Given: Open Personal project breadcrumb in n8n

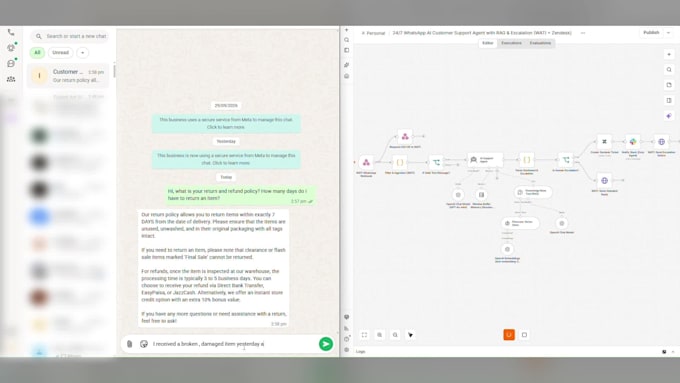Looking at the screenshot, I should (x=373, y=33).
